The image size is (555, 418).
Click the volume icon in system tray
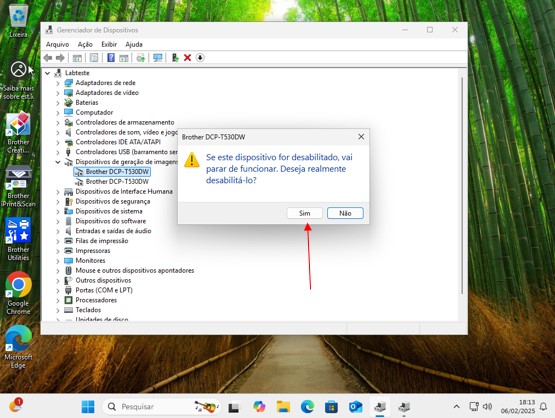pos(487,407)
